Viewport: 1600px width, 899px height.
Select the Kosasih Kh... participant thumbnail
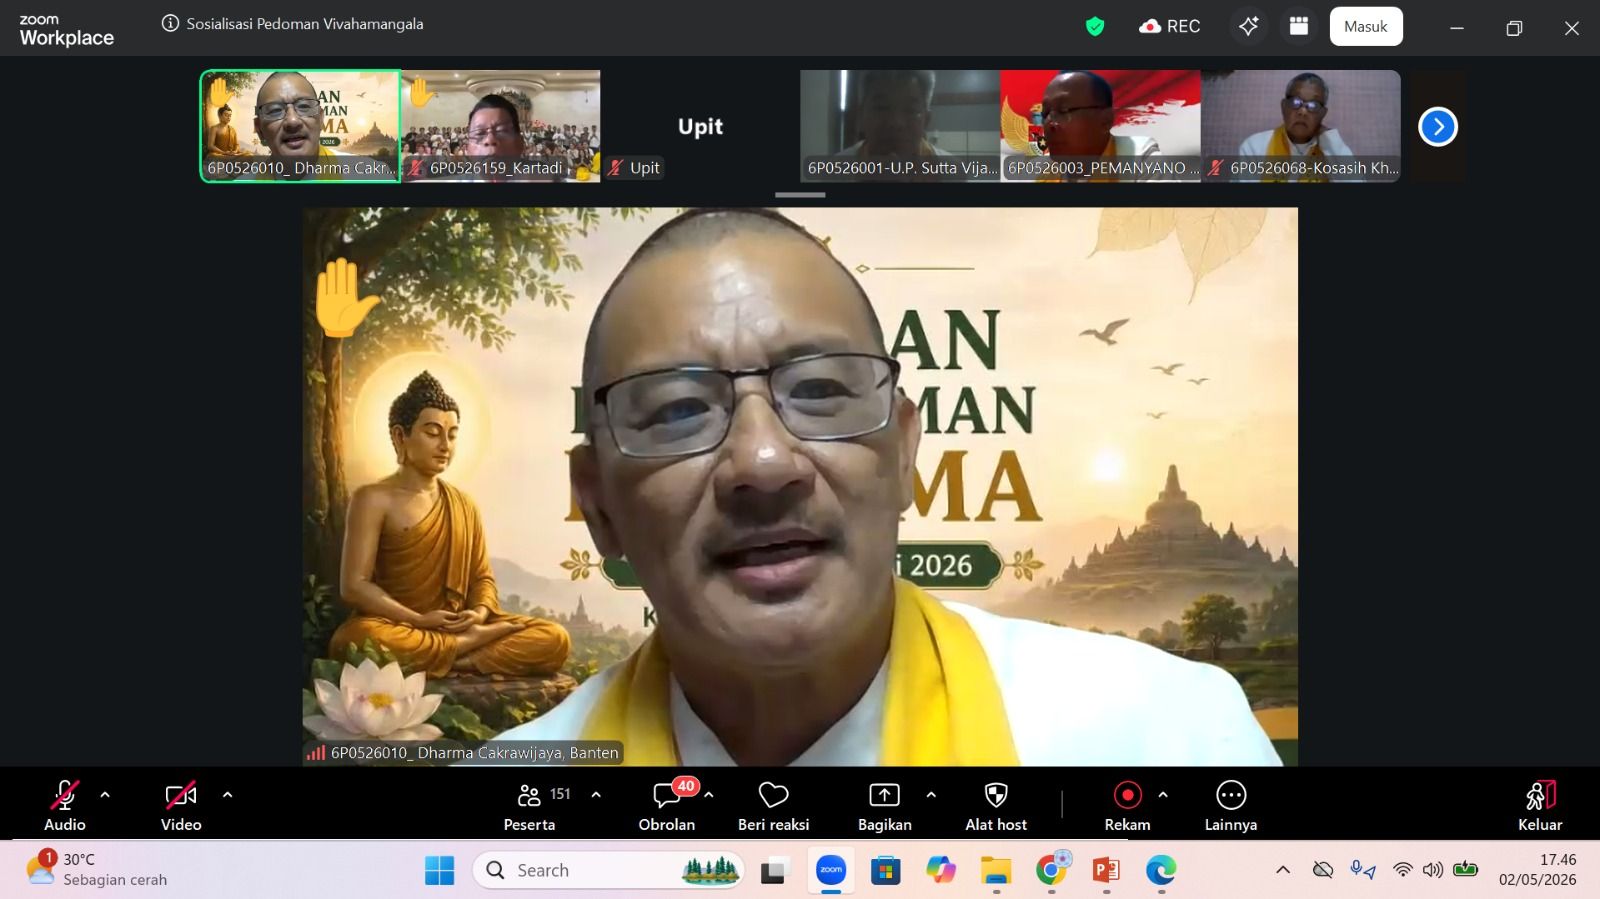pos(1301,126)
